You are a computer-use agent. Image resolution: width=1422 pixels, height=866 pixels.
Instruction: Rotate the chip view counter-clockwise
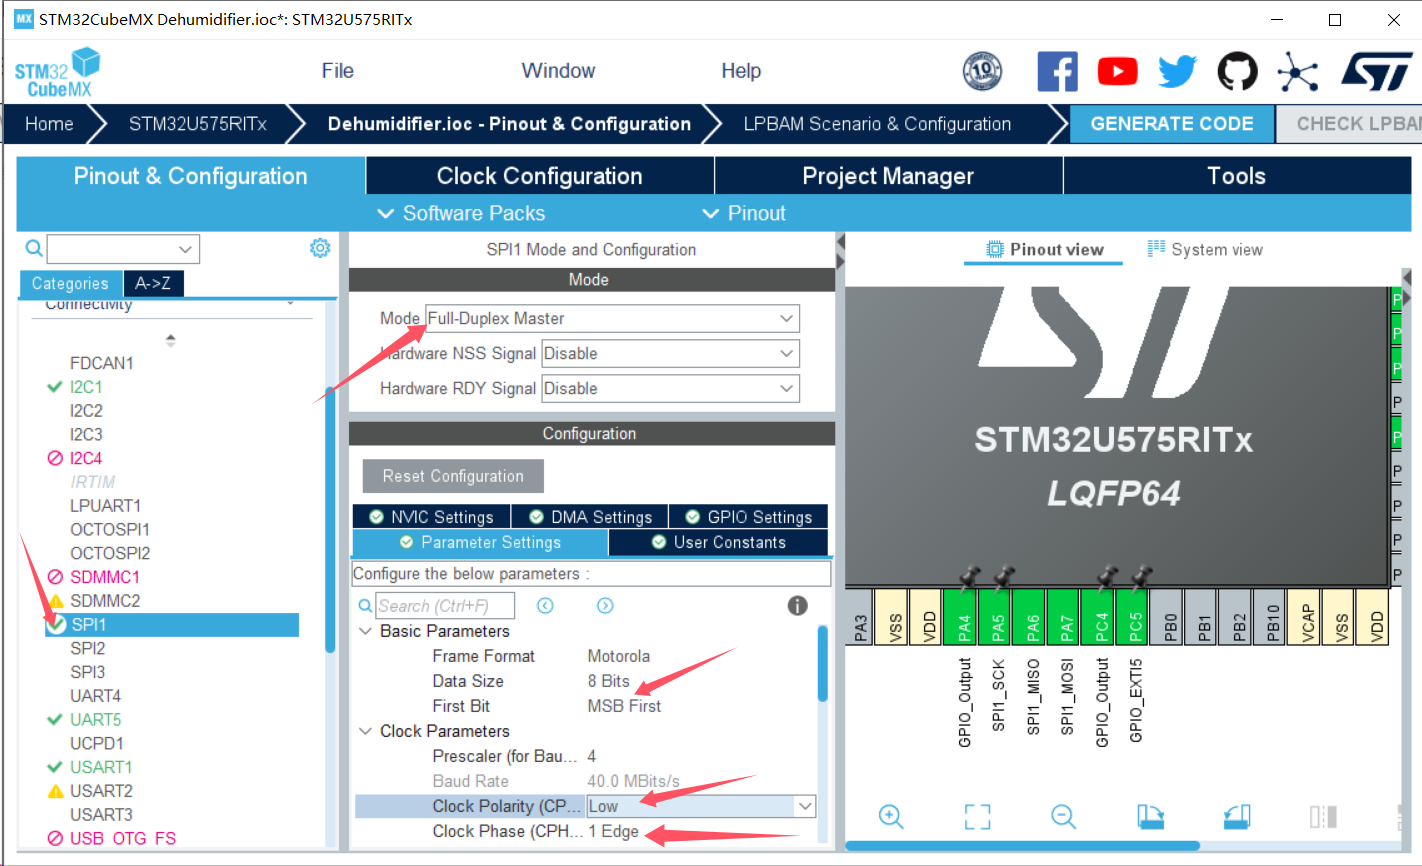coord(1237,816)
